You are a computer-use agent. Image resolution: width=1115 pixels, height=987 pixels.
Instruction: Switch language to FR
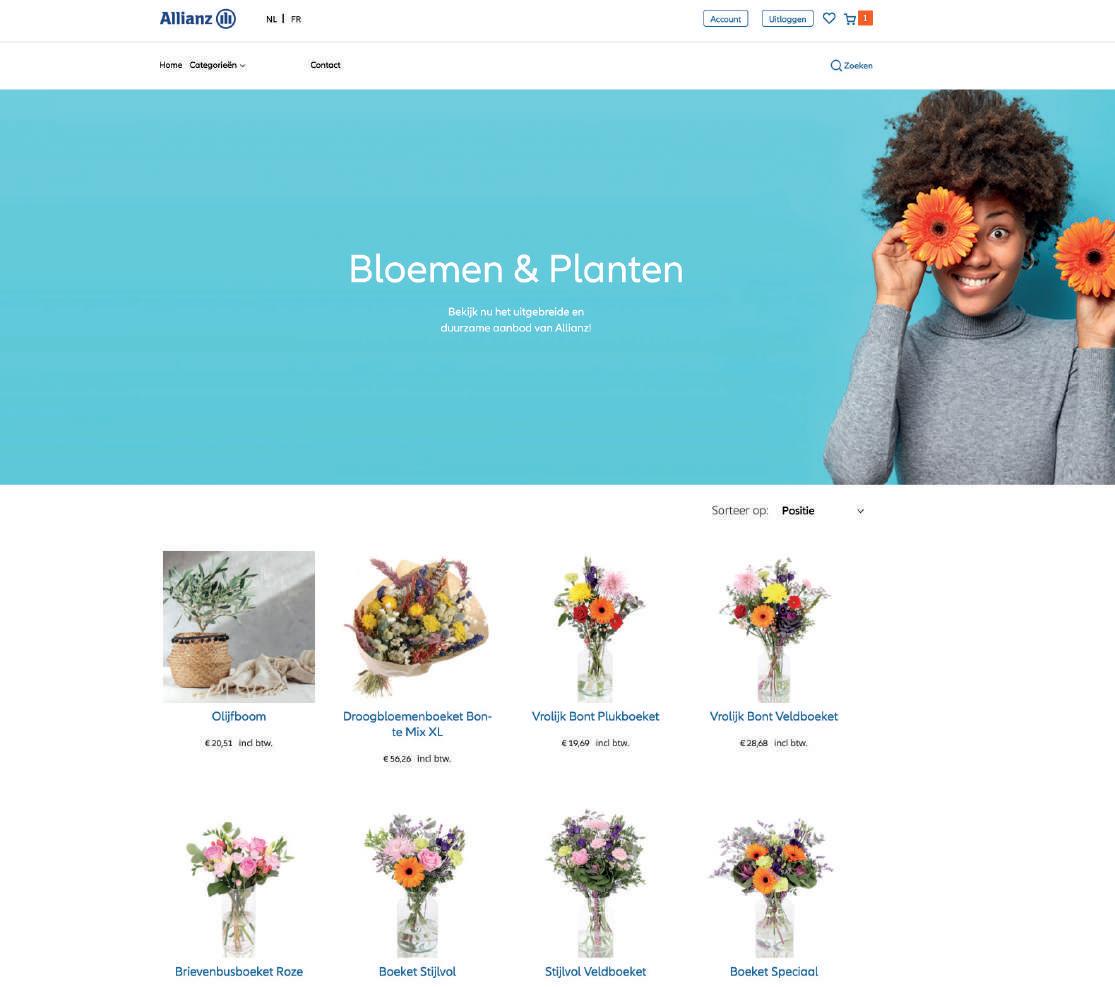(296, 19)
